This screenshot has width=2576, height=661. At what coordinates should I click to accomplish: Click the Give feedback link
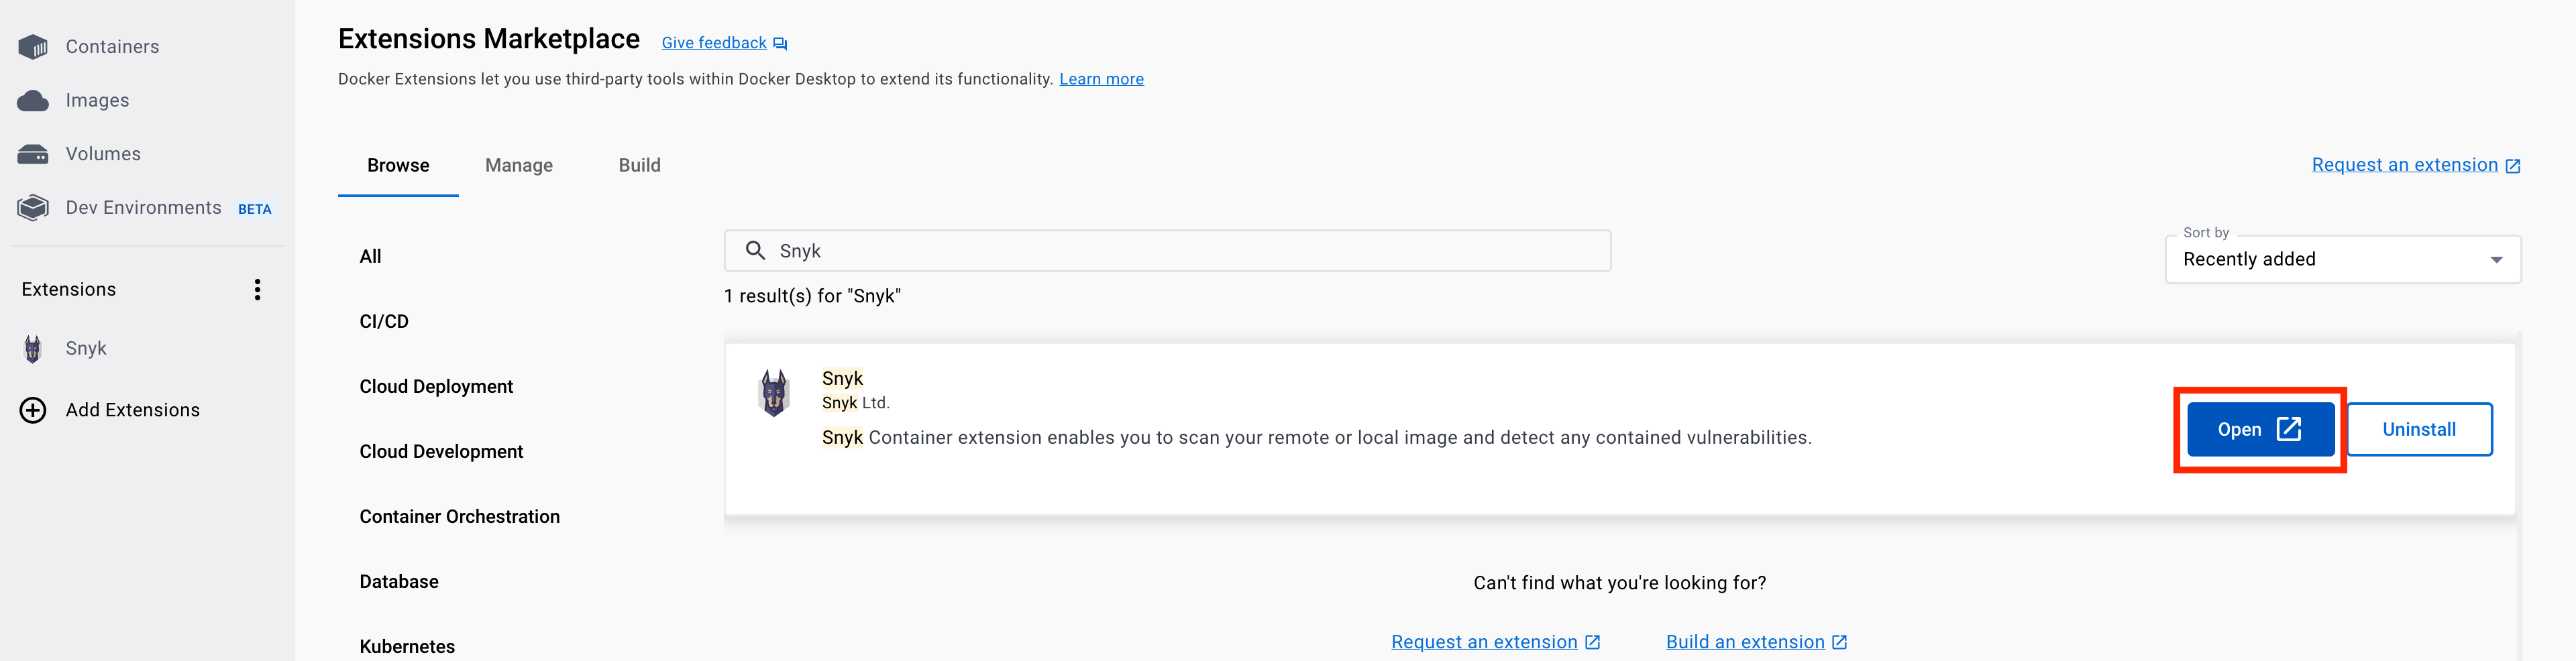click(714, 43)
